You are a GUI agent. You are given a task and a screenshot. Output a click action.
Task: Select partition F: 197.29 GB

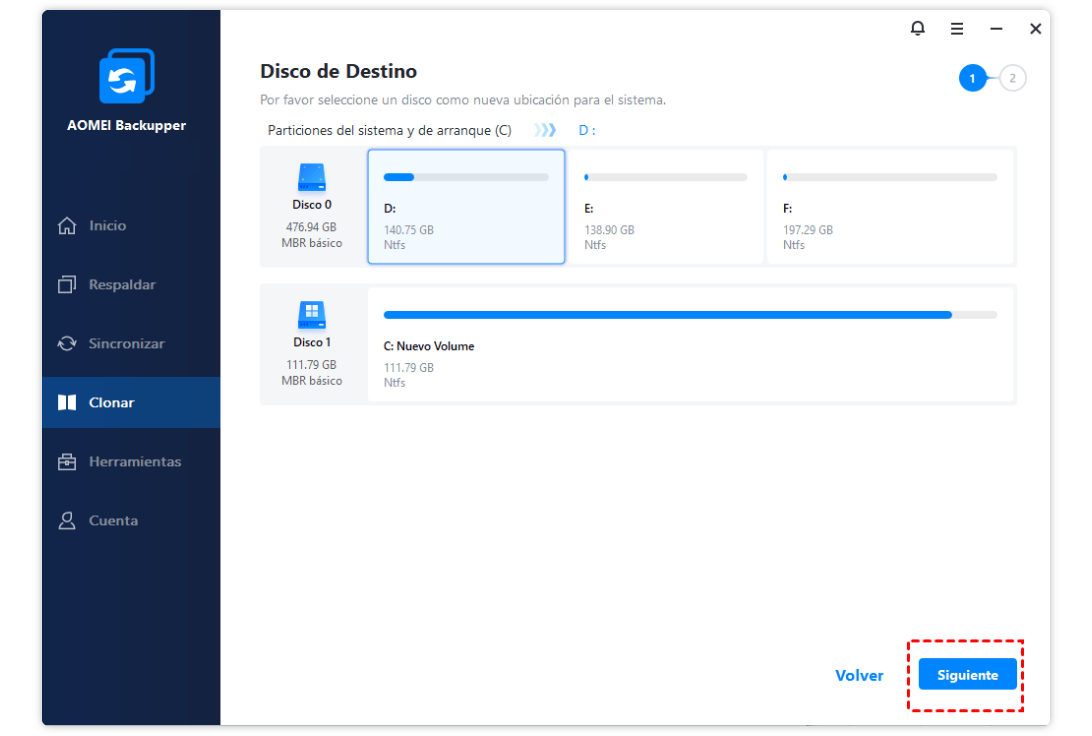(x=890, y=207)
